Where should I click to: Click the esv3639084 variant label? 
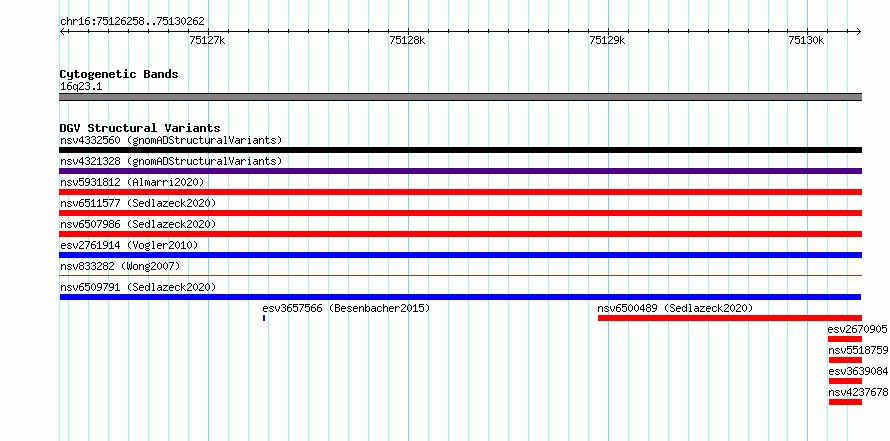858,371
